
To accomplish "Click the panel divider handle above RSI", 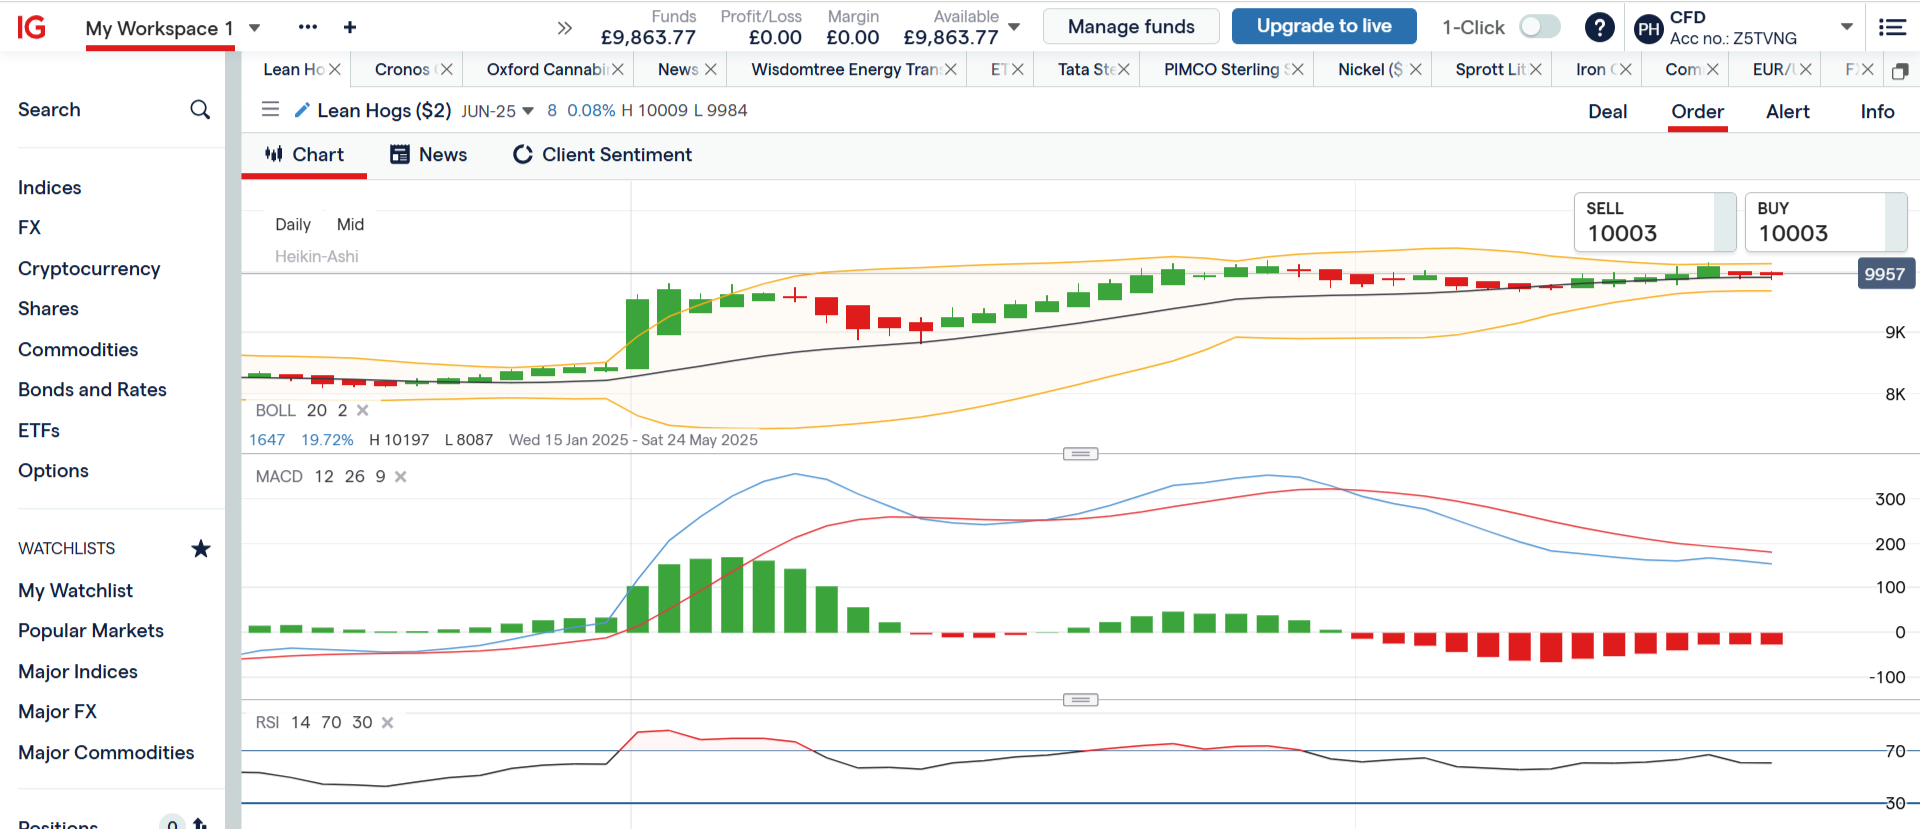I will (1080, 700).
